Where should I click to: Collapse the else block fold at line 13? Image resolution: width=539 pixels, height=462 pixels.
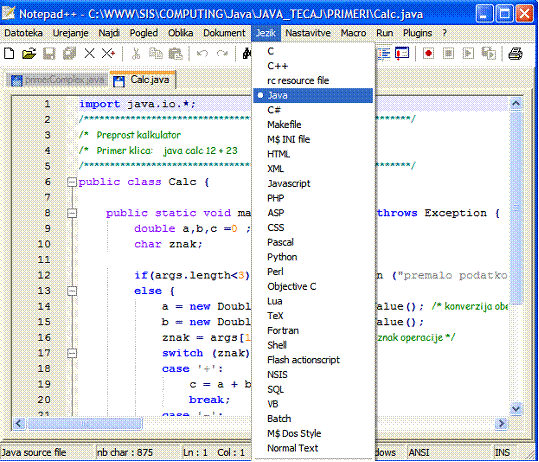click(x=72, y=291)
